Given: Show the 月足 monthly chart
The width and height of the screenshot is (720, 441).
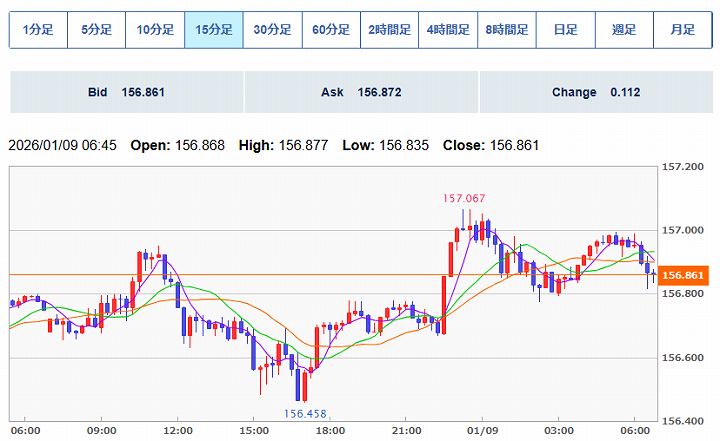Looking at the screenshot, I should pyautogui.click(x=682, y=30).
